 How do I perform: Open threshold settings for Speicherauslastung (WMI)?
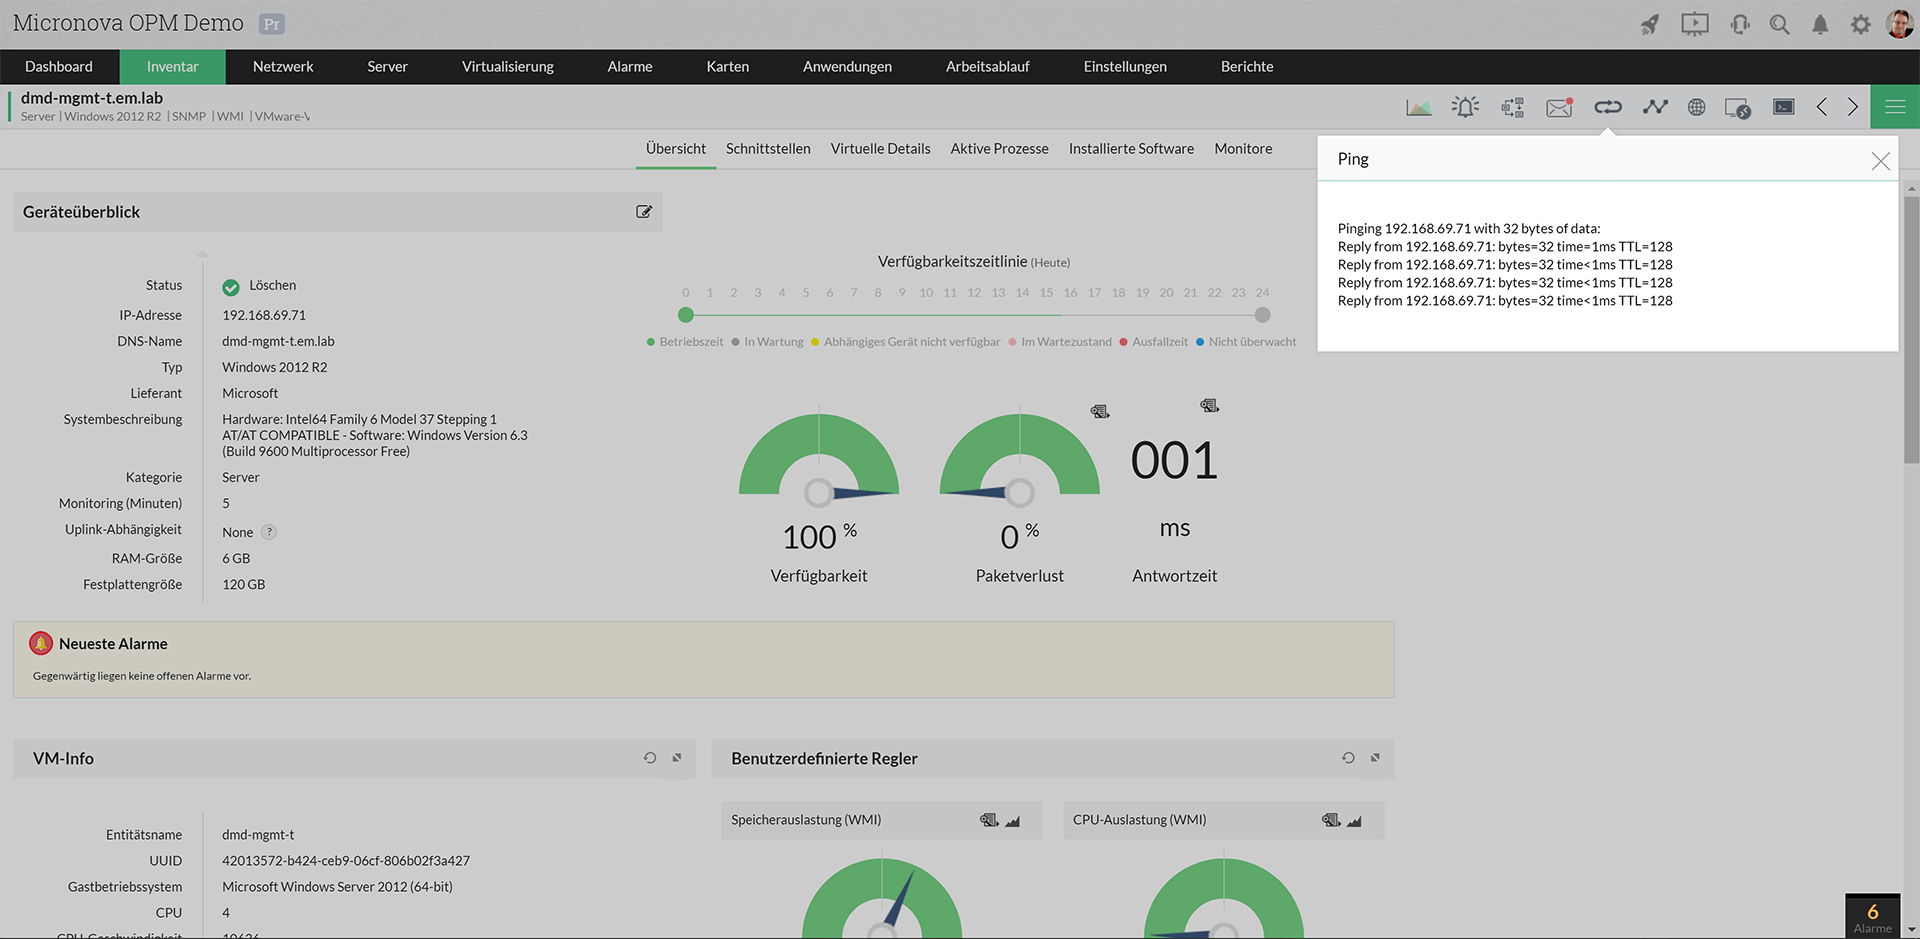(989, 820)
